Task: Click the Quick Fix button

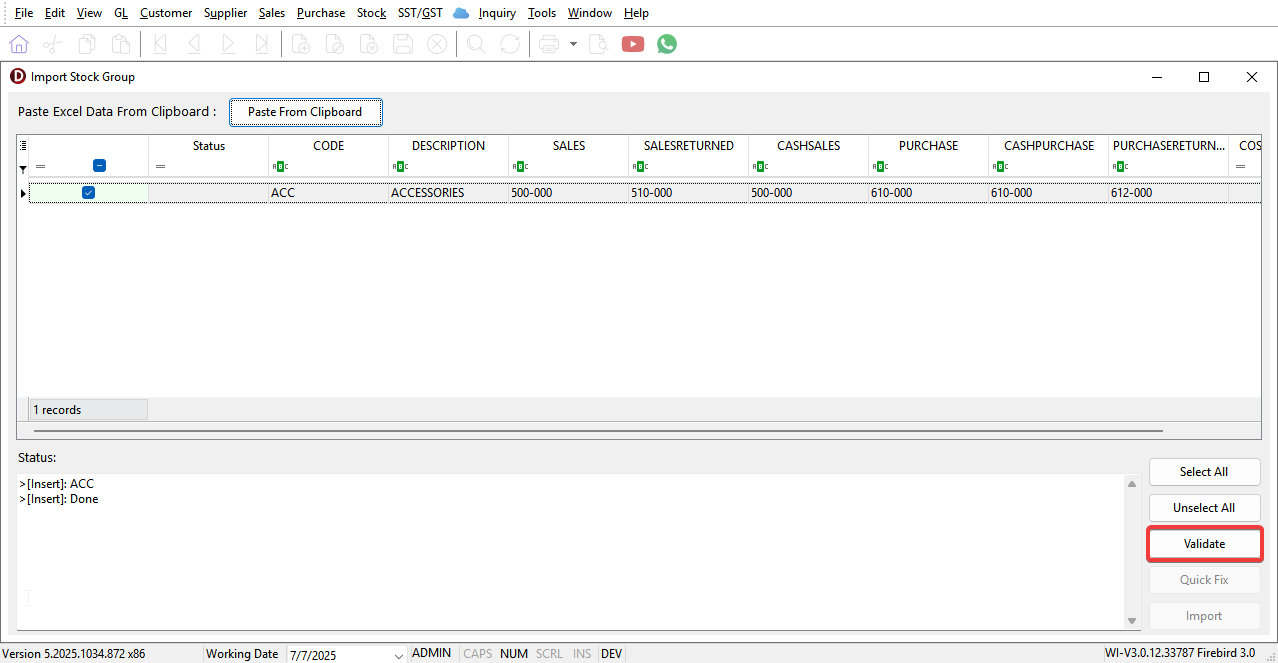Action: (1204, 580)
